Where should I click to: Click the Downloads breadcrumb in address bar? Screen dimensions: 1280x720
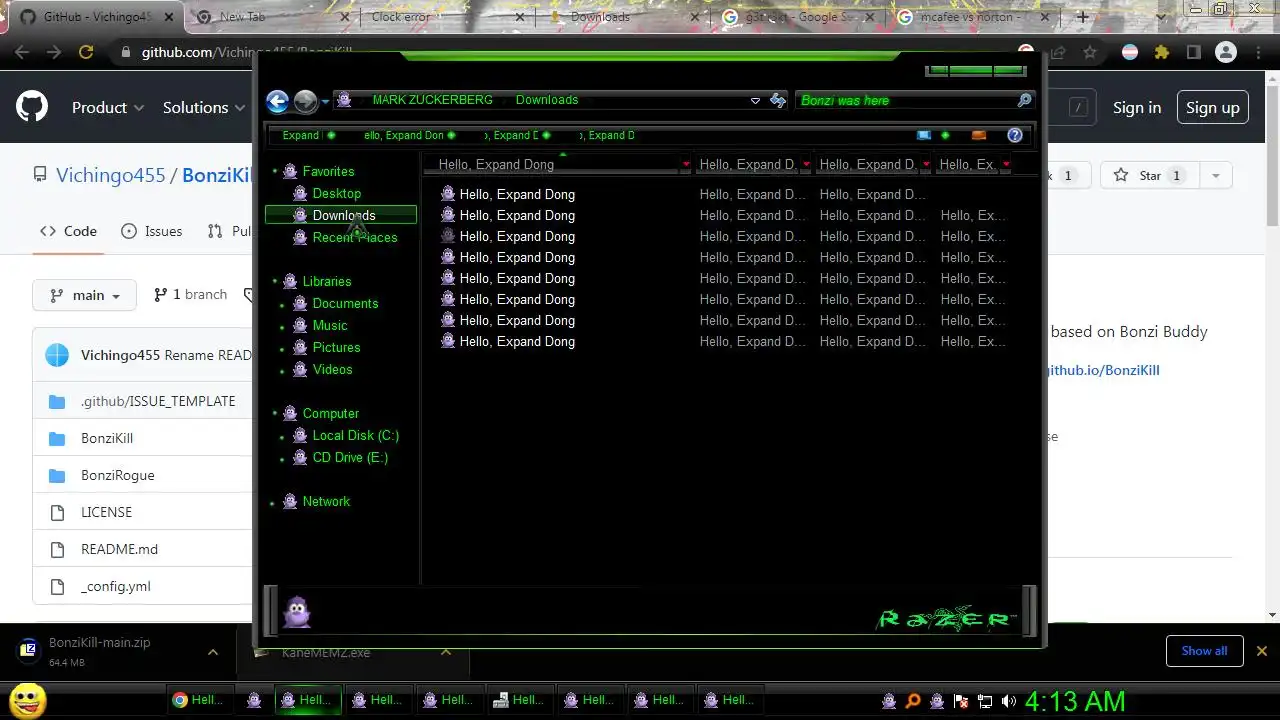[547, 100]
